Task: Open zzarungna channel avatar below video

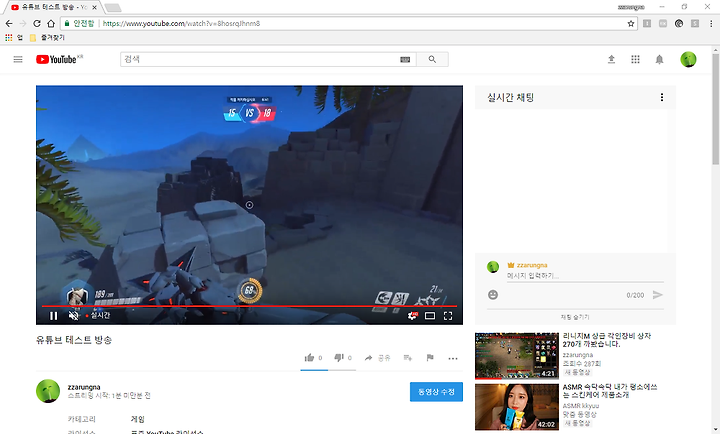Action: [x=48, y=391]
